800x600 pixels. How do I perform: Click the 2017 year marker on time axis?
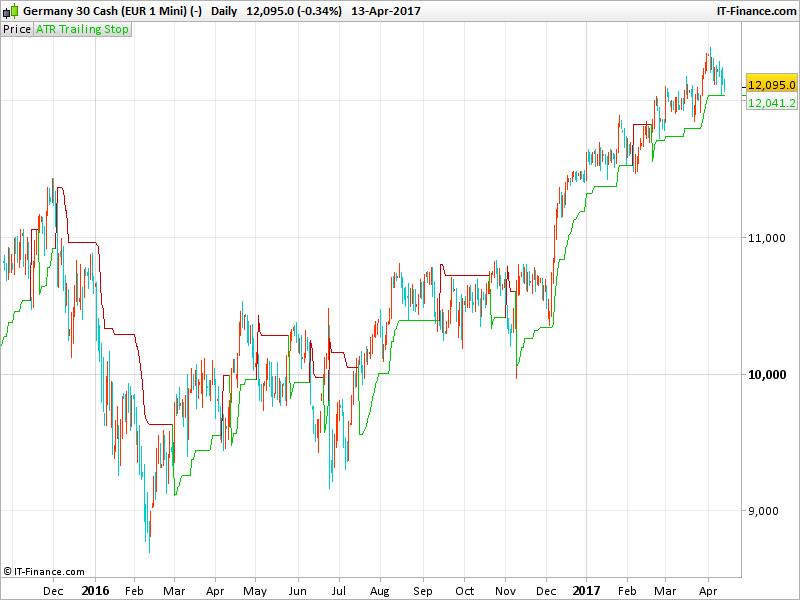tap(586, 591)
